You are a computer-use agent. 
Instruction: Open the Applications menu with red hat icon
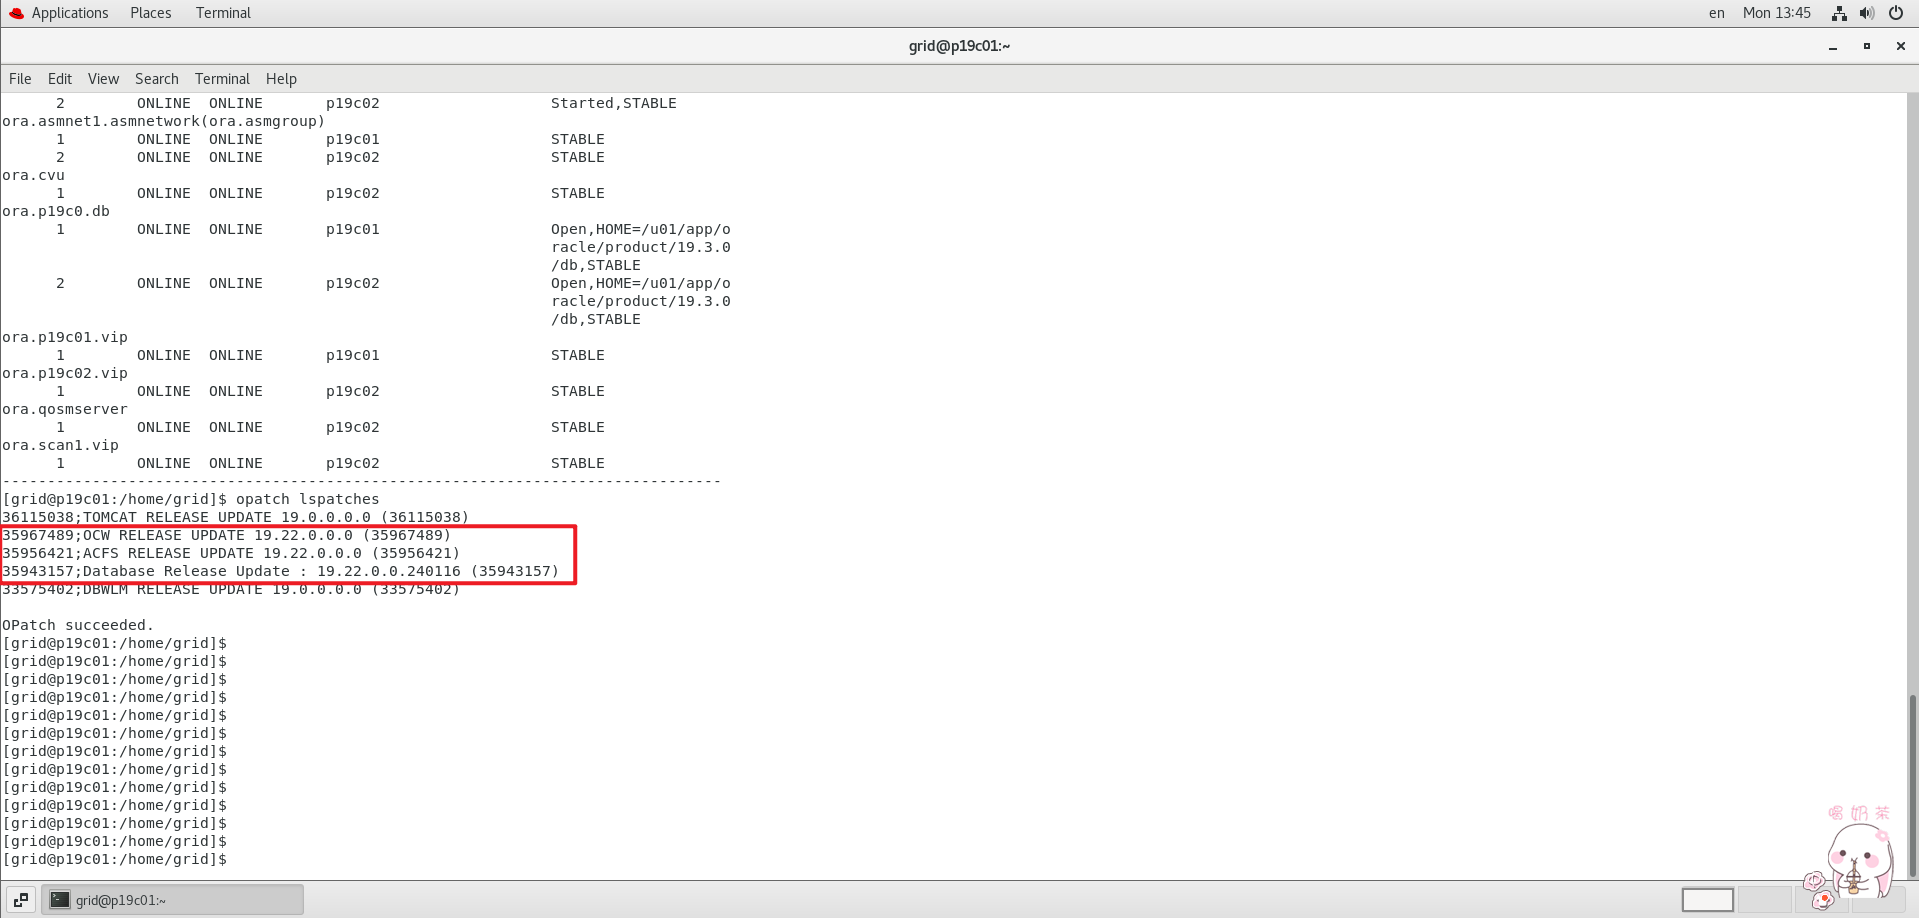tap(58, 13)
